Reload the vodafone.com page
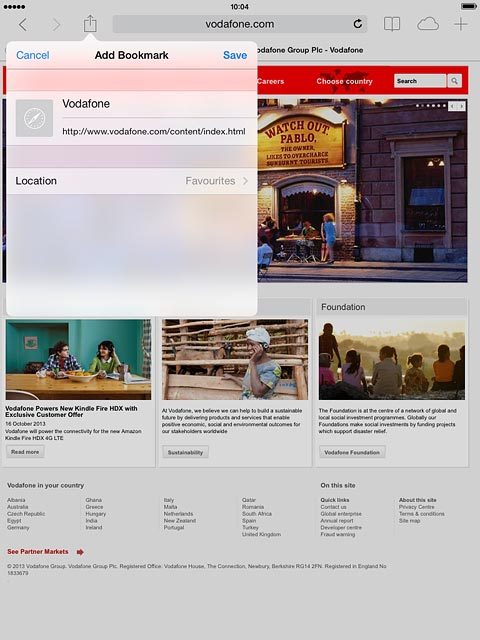 tap(358, 24)
